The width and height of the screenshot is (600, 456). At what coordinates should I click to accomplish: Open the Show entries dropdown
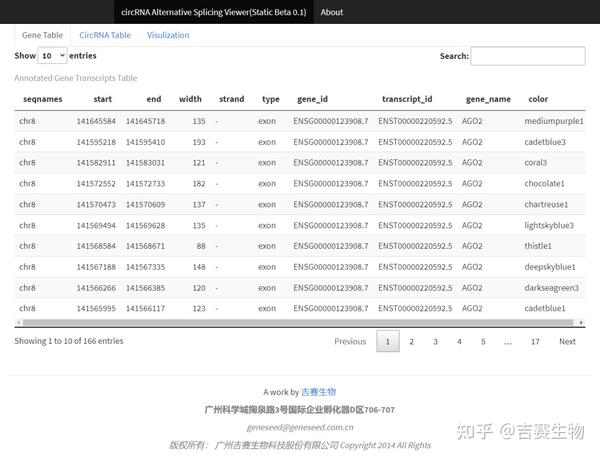52,56
